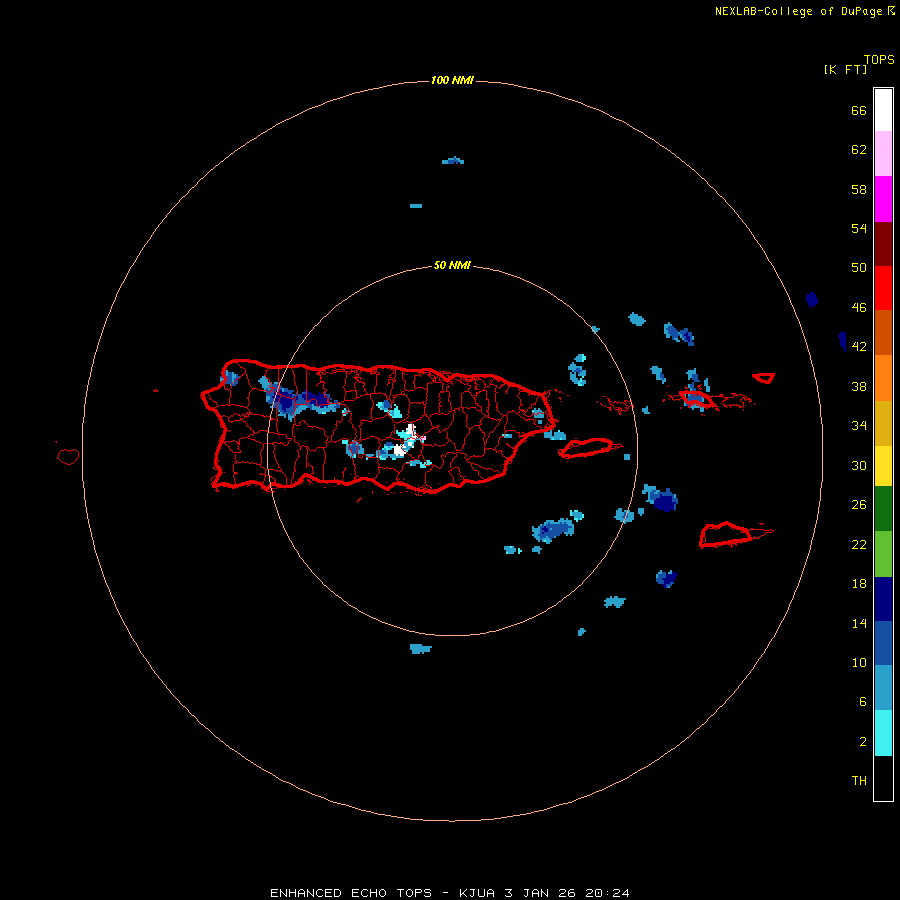Click the legend value 10

[859, 662]
